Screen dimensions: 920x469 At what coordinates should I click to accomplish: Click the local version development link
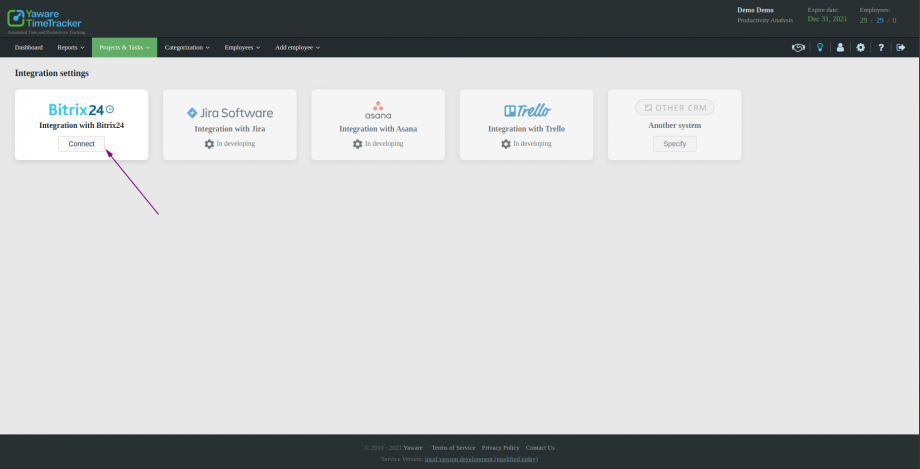click(x=481, y=459)
